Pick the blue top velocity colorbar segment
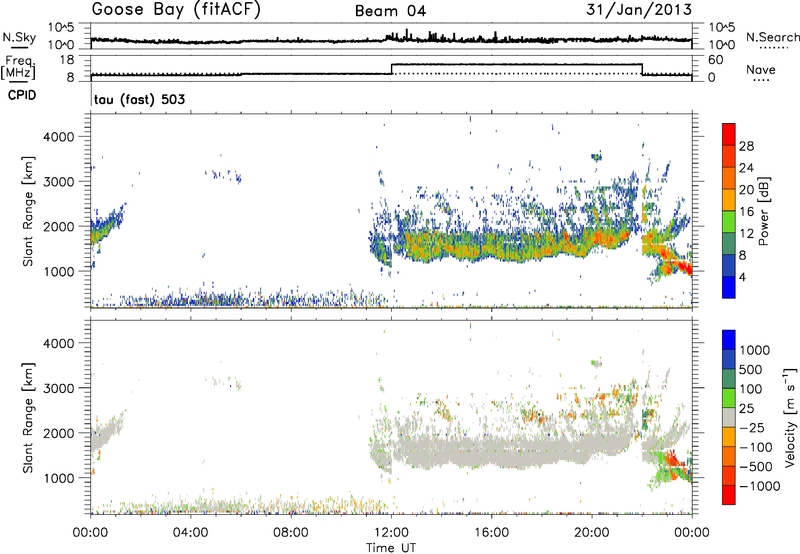The width and height of the screenshot is (800, 554). pyautogui.click(x=729, y=340)
